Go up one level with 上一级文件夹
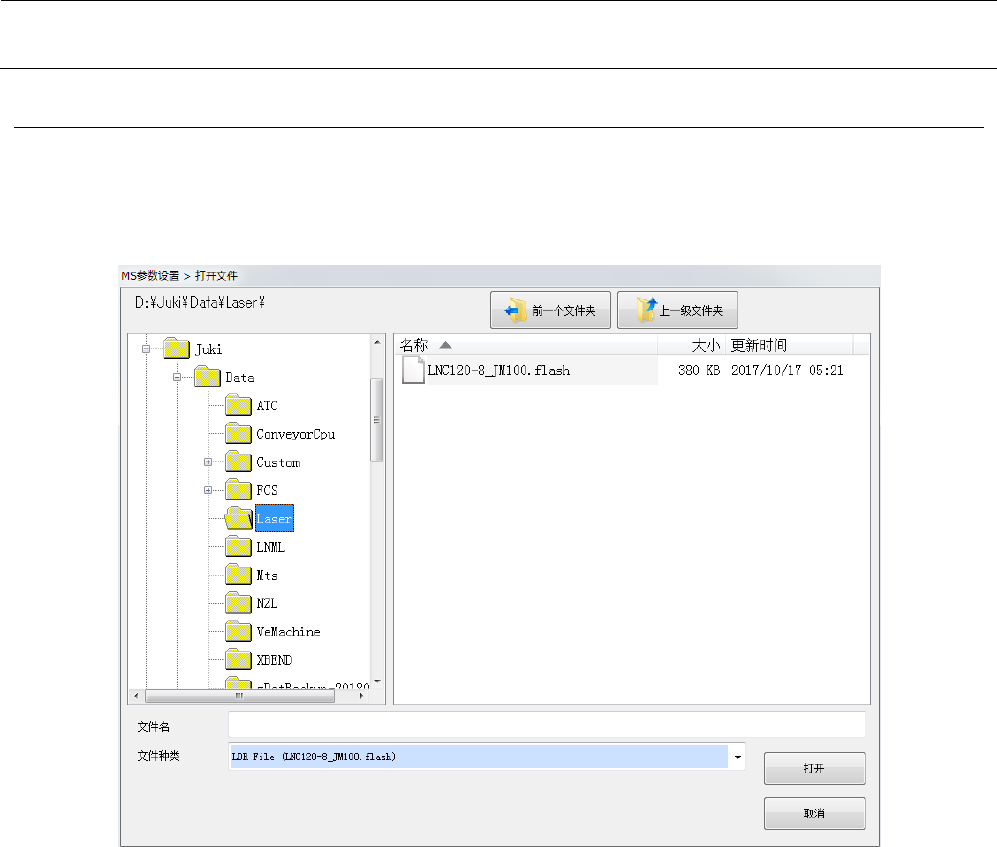This screenshot has width=997, height=847. pyautogui.click(x=677, y=311)
